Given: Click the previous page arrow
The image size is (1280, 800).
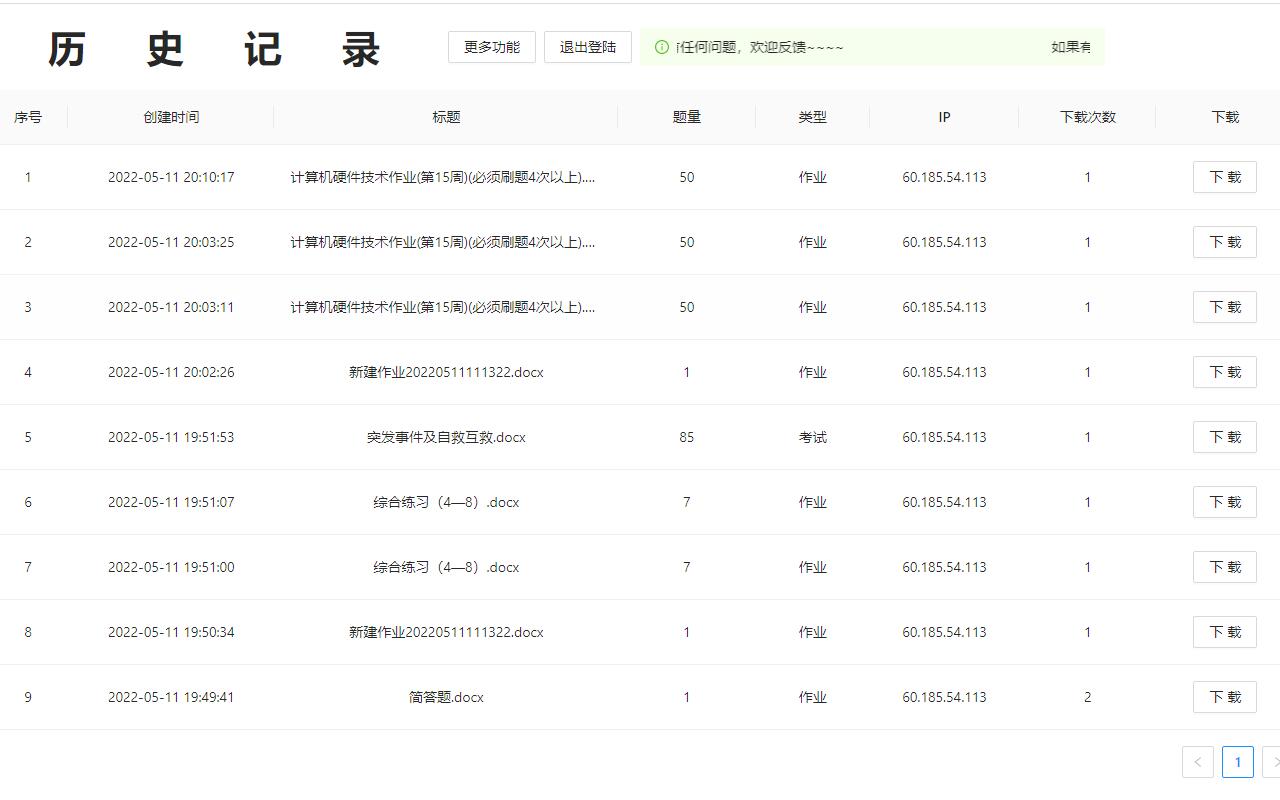Looking at the screenshot, I should pos(1197,761).
